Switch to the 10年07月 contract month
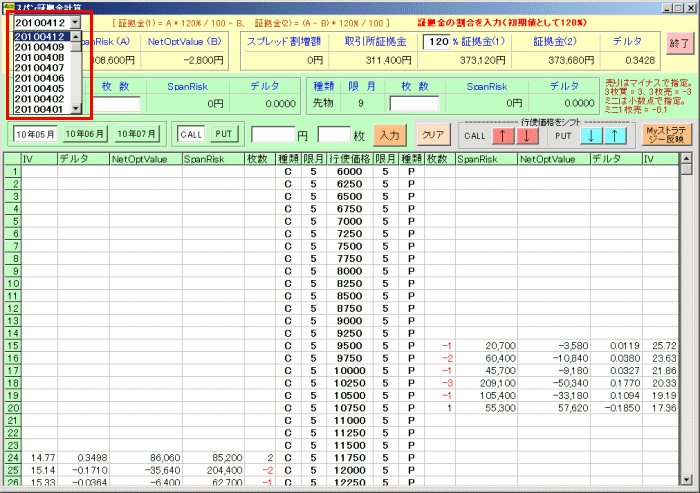This screenshot has height=493, width=700. pos(136,133)
